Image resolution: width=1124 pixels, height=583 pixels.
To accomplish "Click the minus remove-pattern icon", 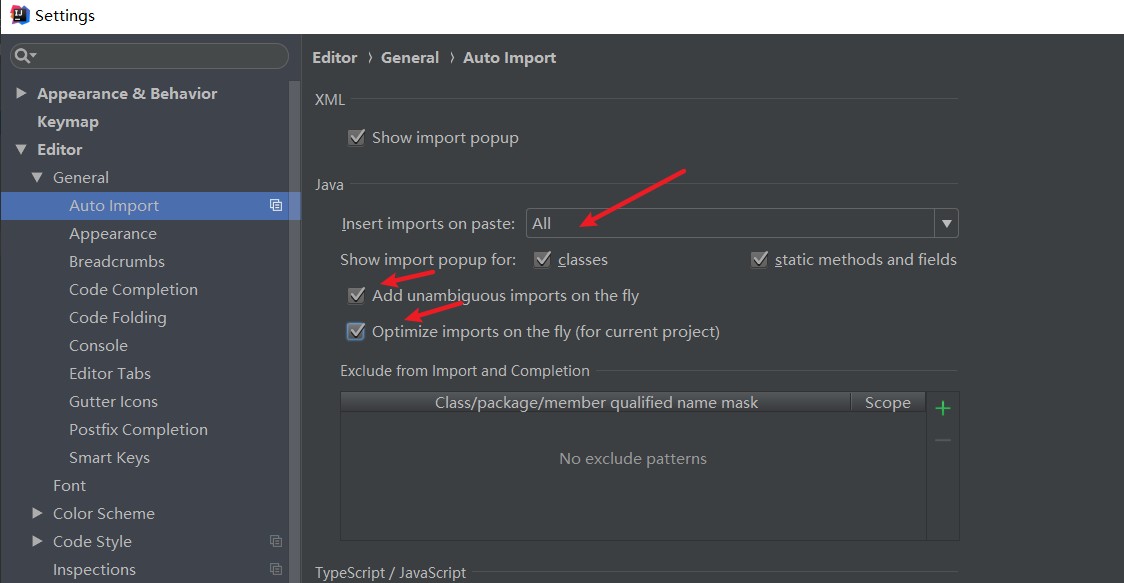I will point(942,440).
